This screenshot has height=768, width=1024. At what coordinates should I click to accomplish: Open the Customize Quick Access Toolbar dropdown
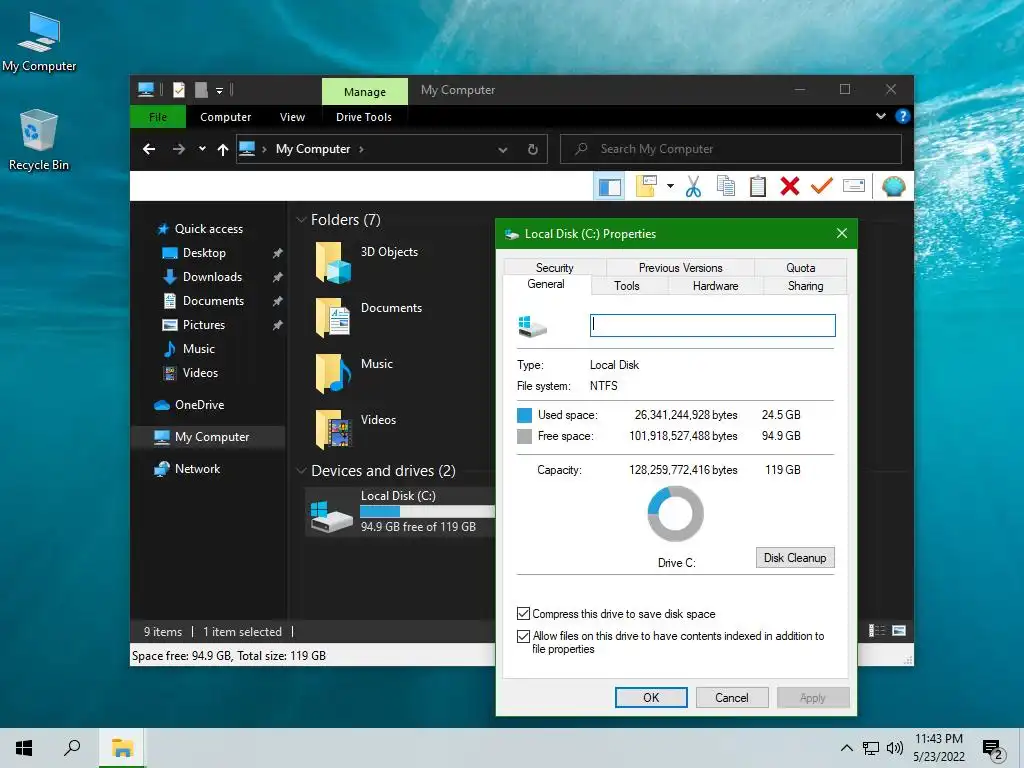coord(219,91)
